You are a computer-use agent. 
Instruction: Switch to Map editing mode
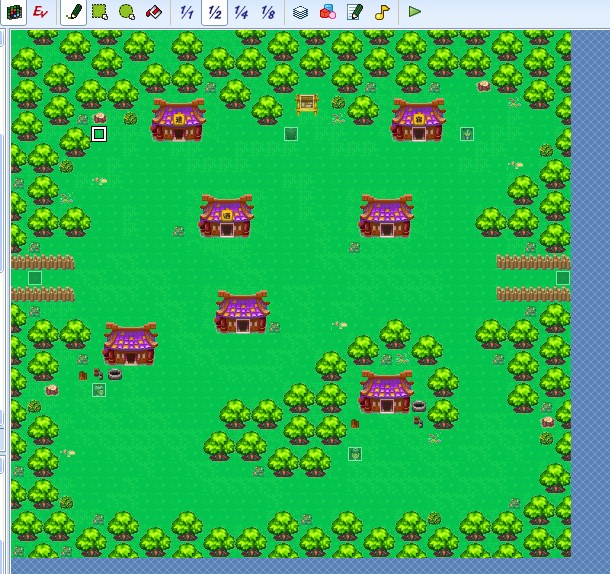(14, 12)
